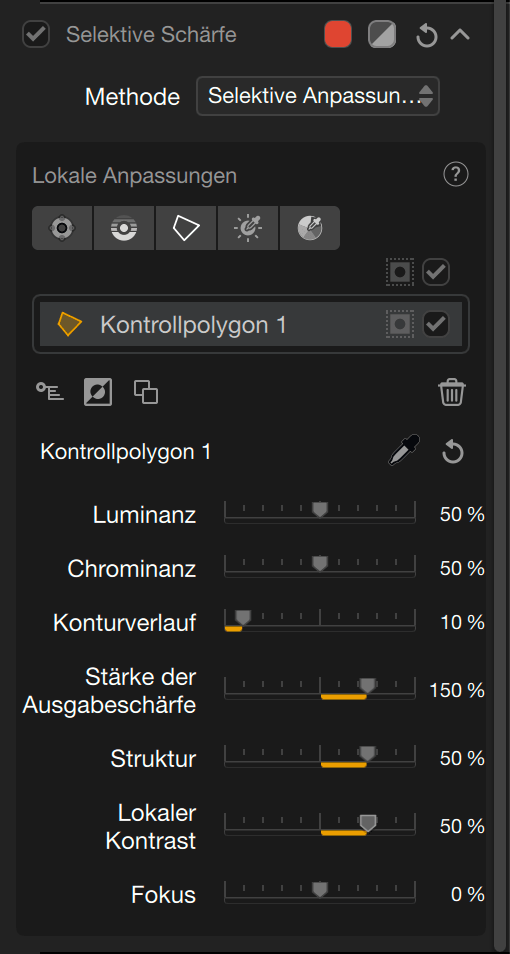This screenshot has height=954, width=510.
Task: Select the control point tool icon
Action: [x=62, y=228]
